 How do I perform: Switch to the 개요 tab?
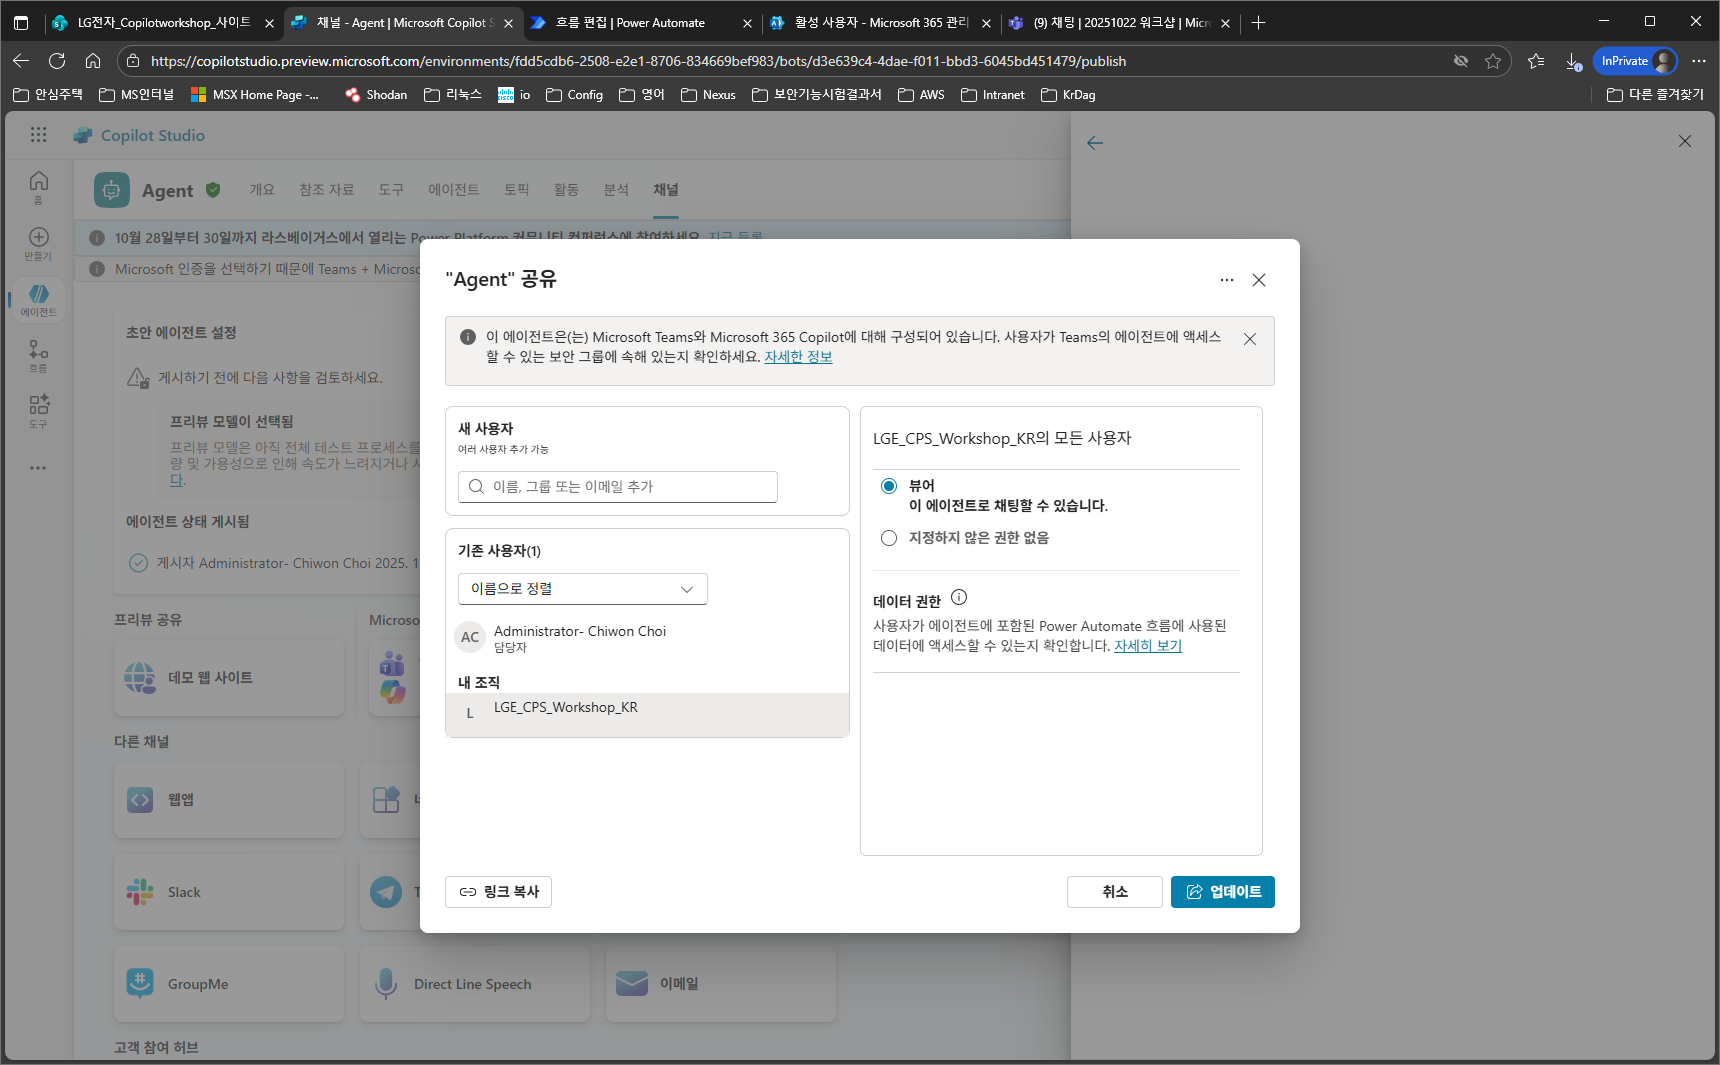pos(262,190)
